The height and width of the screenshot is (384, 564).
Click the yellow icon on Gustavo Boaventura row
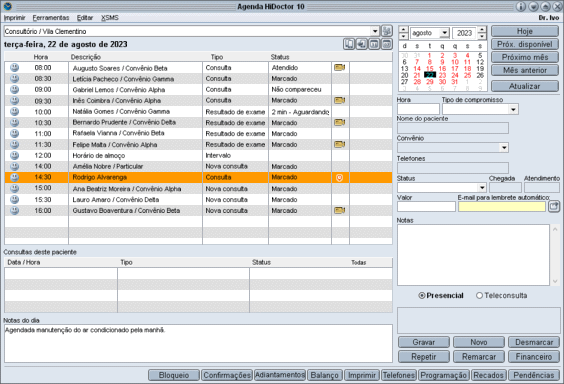[x=340, y=210]
